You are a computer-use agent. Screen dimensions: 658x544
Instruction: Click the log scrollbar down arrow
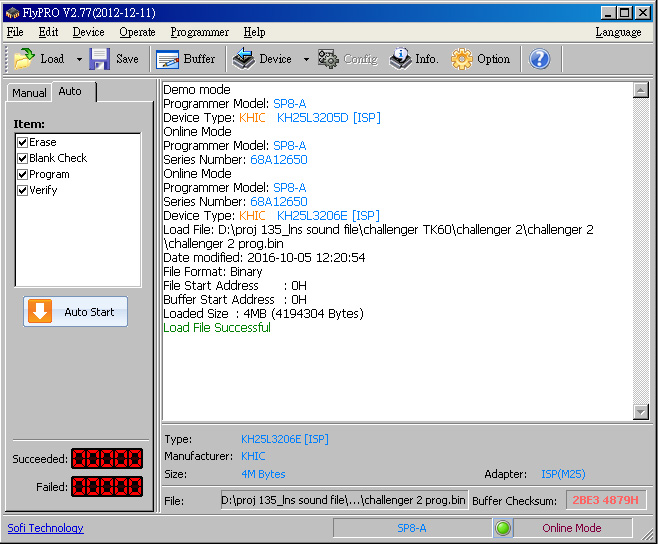(641, 412)
